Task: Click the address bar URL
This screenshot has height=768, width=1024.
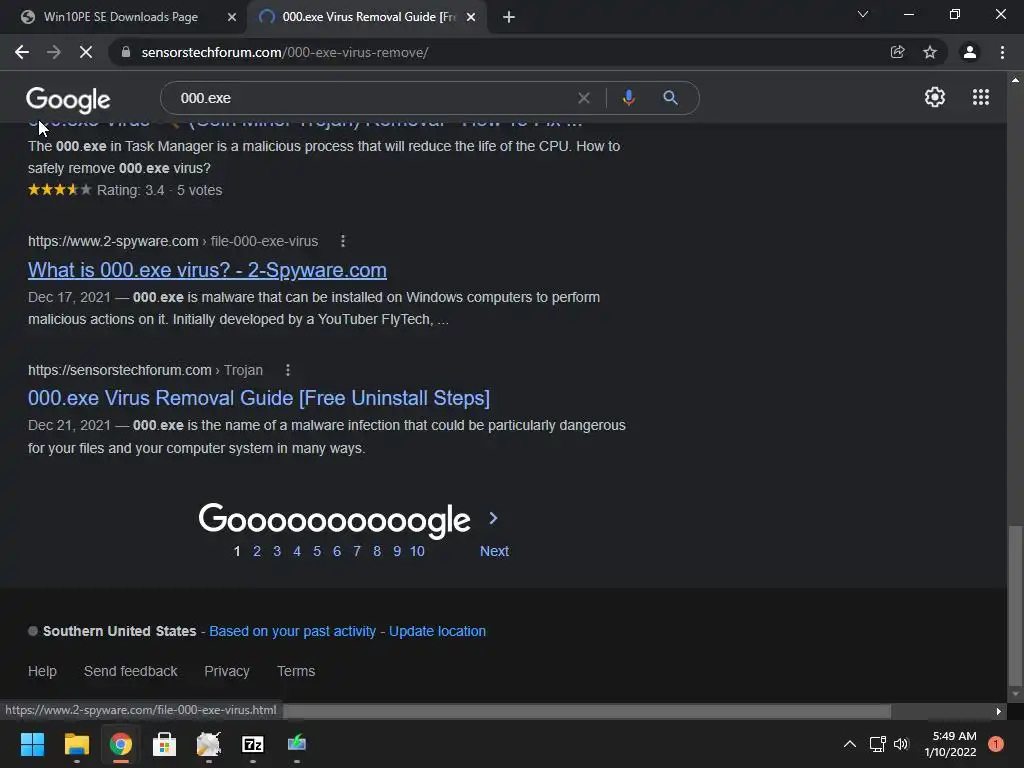Action: pyautogui.click(x=285, y=52)
